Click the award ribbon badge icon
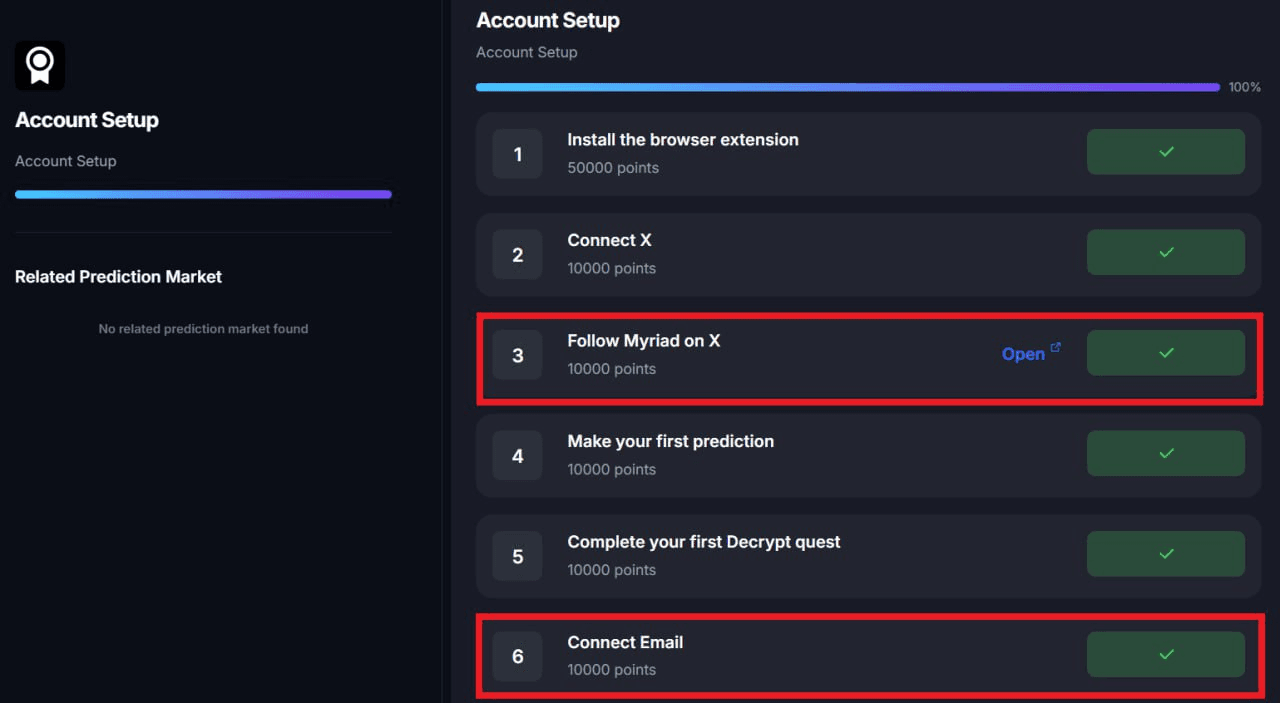 pos(40,66)
